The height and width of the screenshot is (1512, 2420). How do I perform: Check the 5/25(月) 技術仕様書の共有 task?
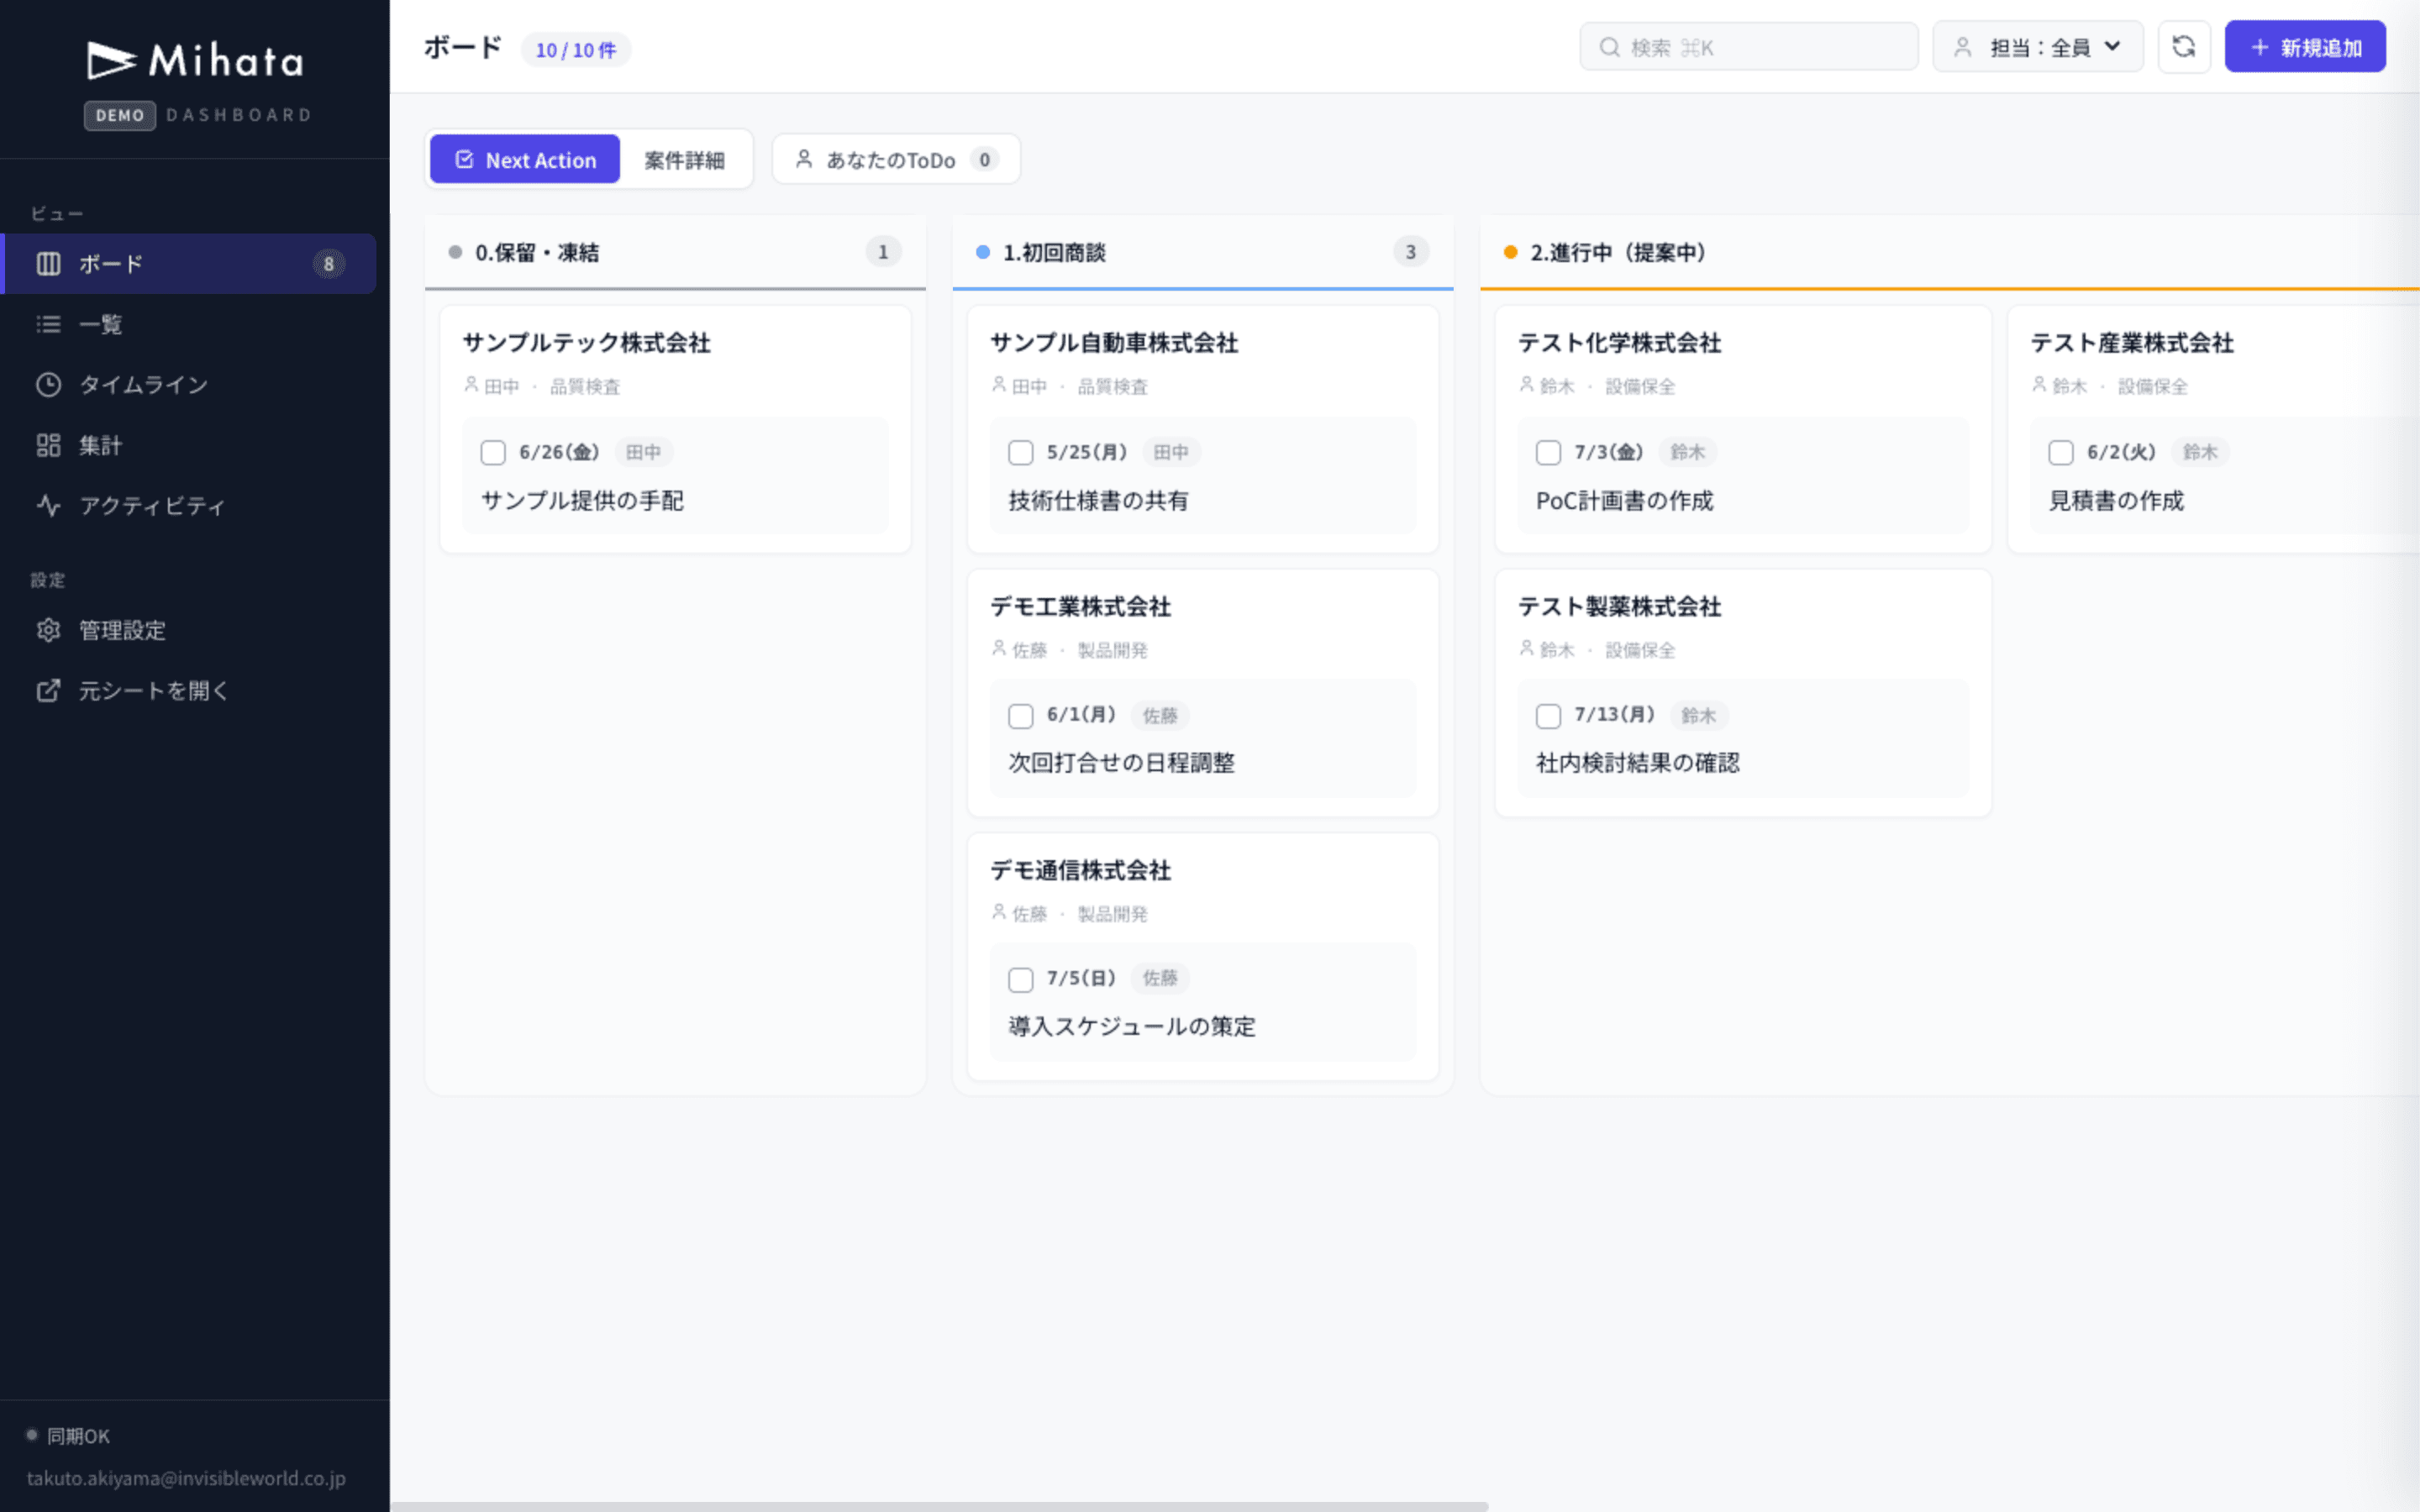[1021, 453]
